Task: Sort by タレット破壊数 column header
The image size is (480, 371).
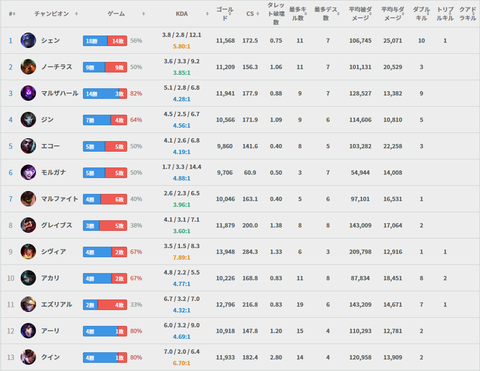Action: point(276,14)
